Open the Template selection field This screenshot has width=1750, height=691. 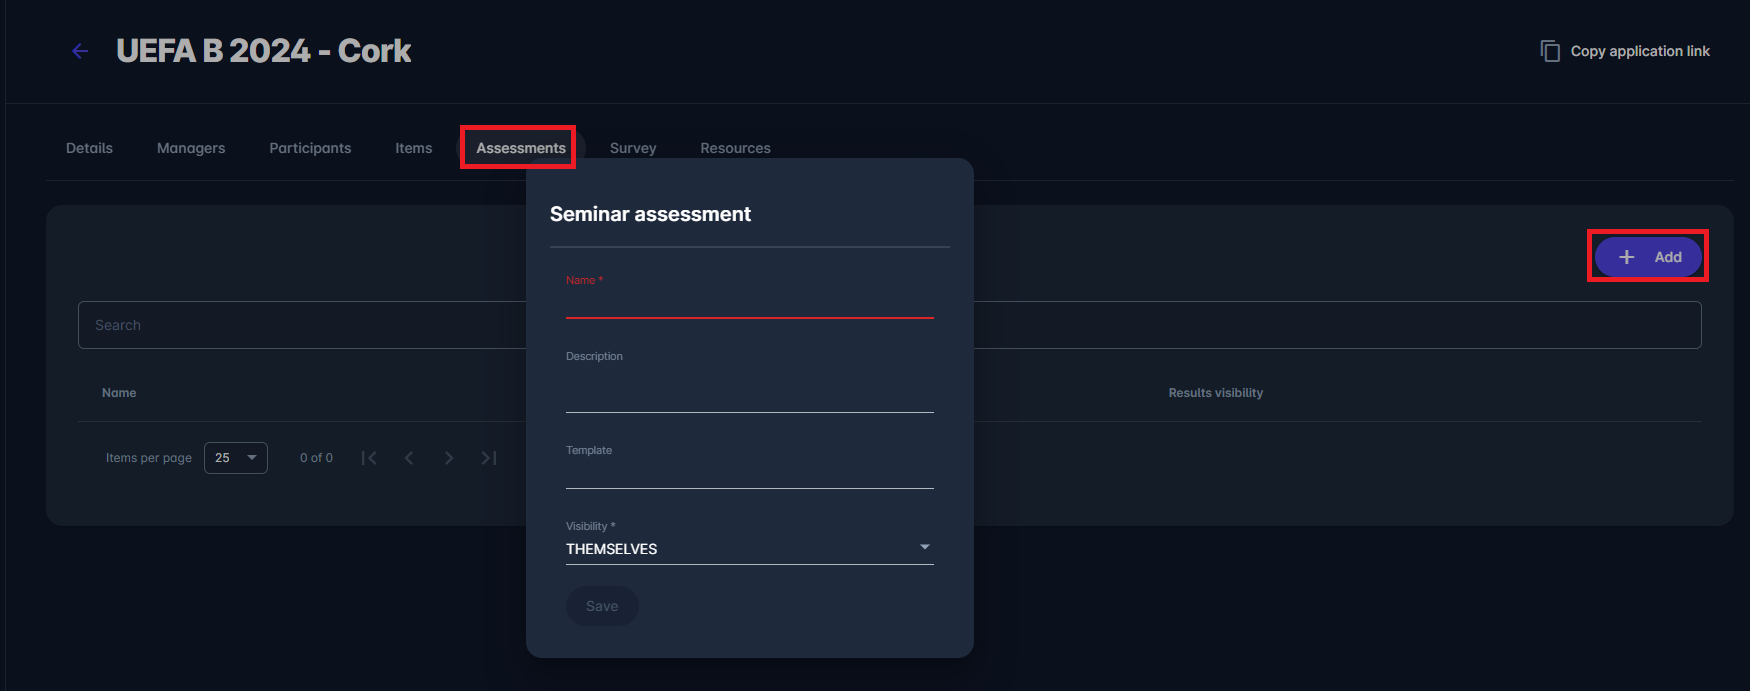pyautogui.click(x=749, y=475)
